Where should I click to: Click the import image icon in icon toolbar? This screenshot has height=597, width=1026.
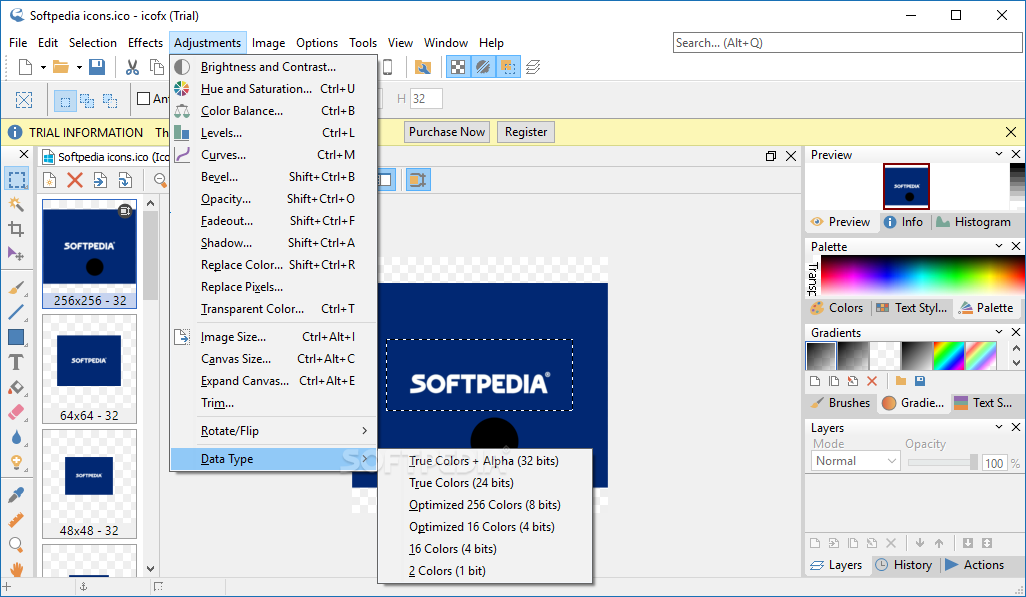coord(100,180)
